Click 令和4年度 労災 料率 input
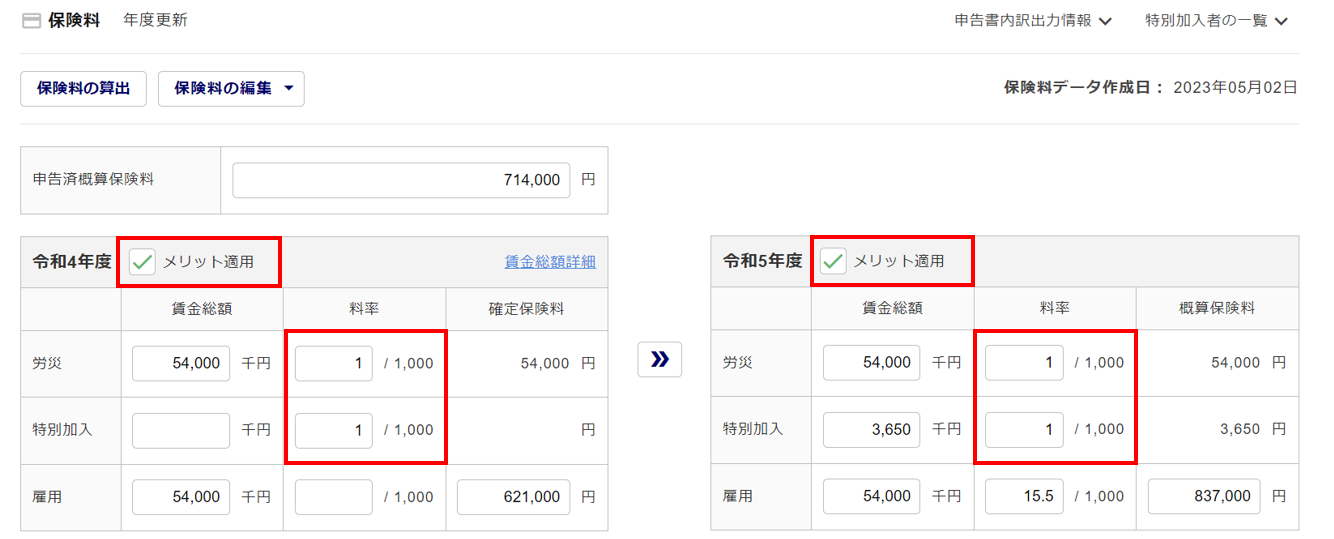Screen dimensions: 1334x539 click(x=334, y=364)
